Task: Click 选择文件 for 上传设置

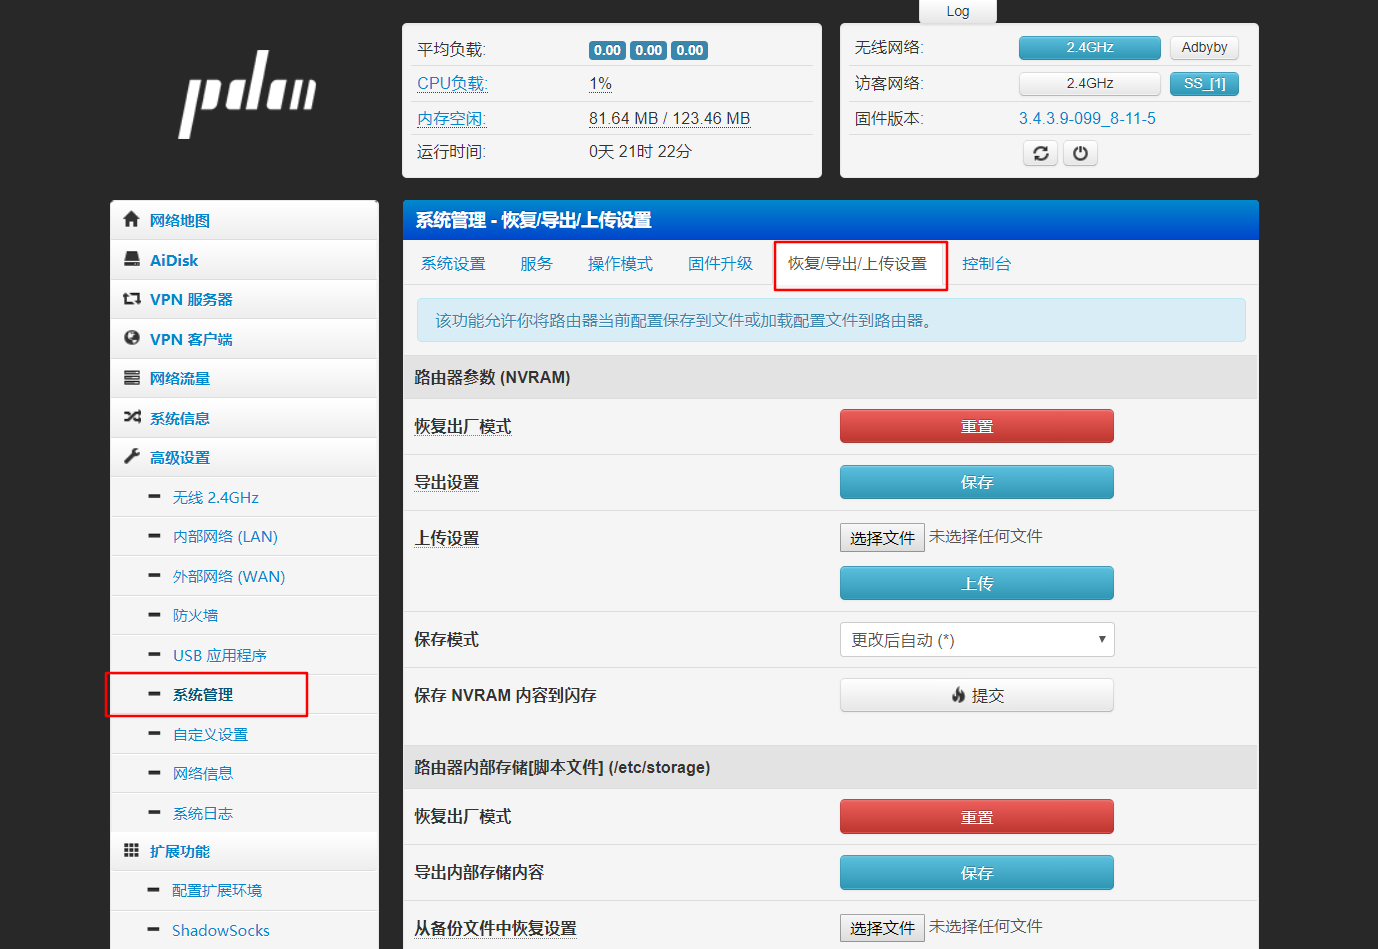Action: 881,538
